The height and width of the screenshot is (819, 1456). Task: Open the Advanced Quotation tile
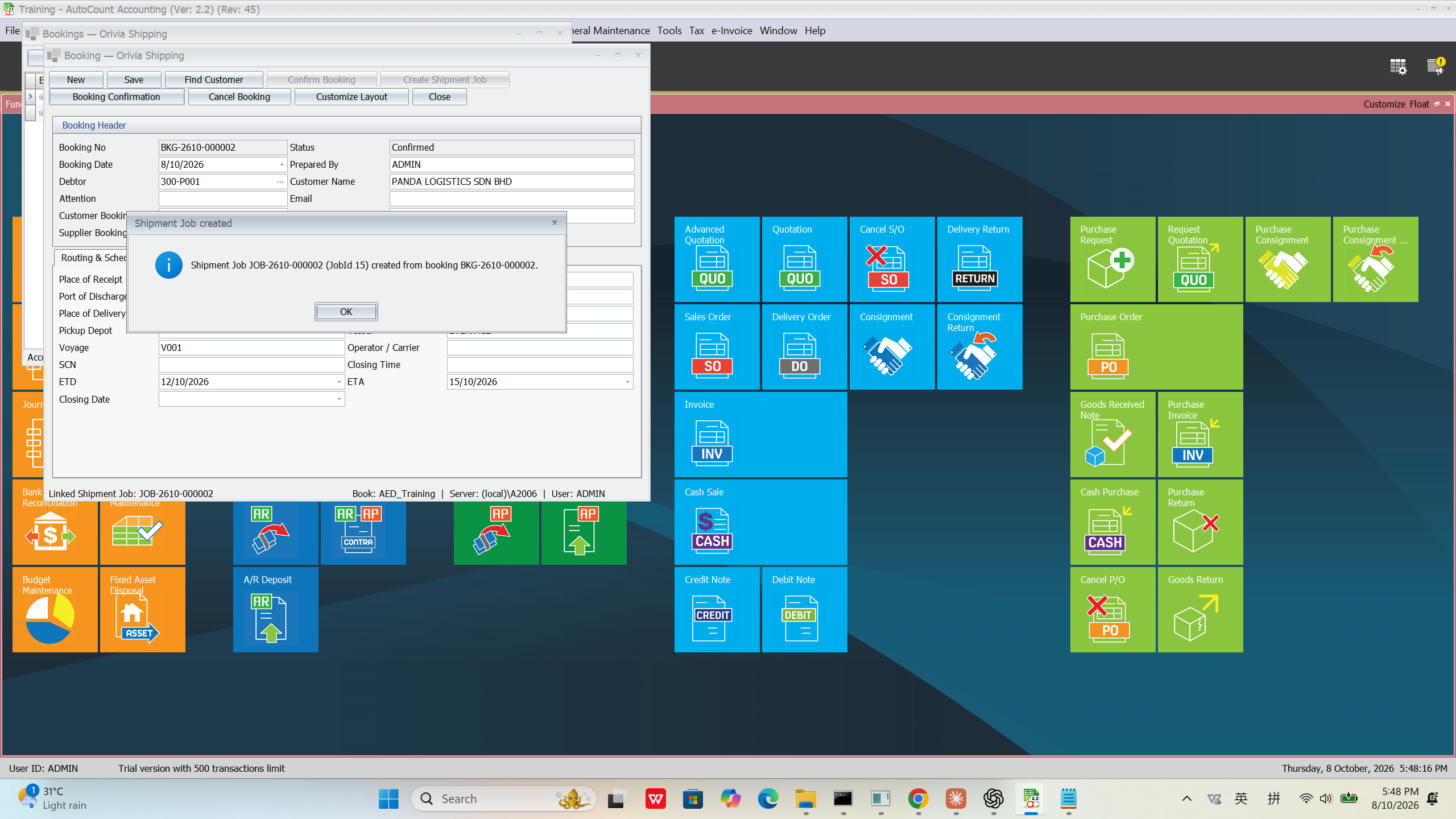(717, 259)
